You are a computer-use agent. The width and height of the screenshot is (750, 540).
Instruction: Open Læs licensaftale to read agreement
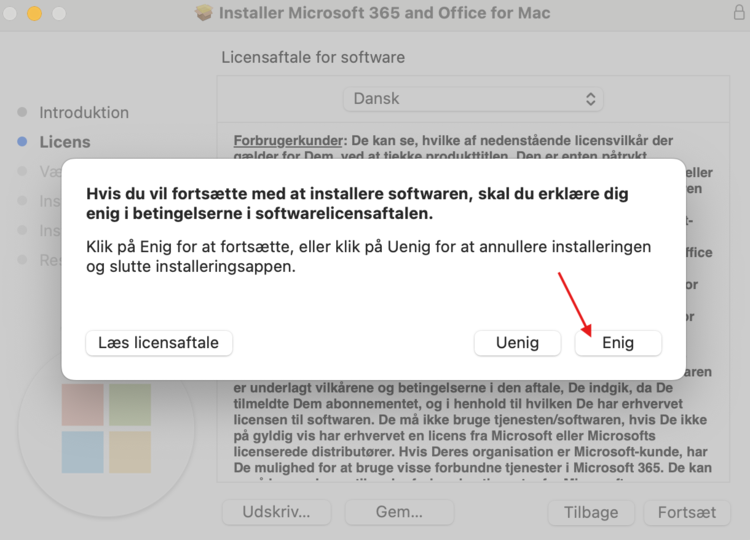(159, 342)
